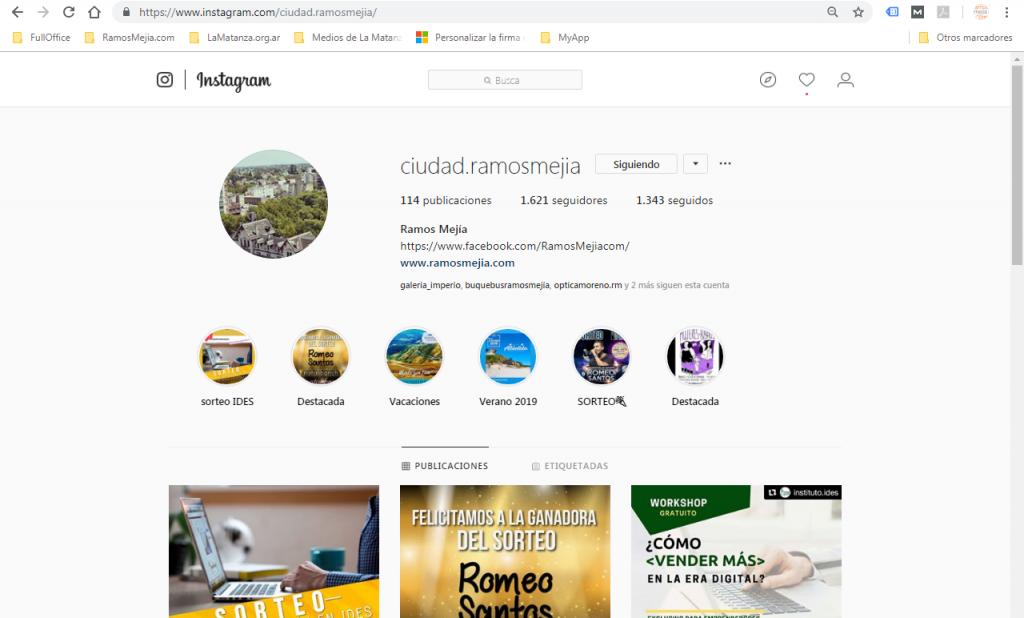The image size is (1024, 618).
Task: Click the 114 publicaciones count text
Action: (x=445, y=201)
